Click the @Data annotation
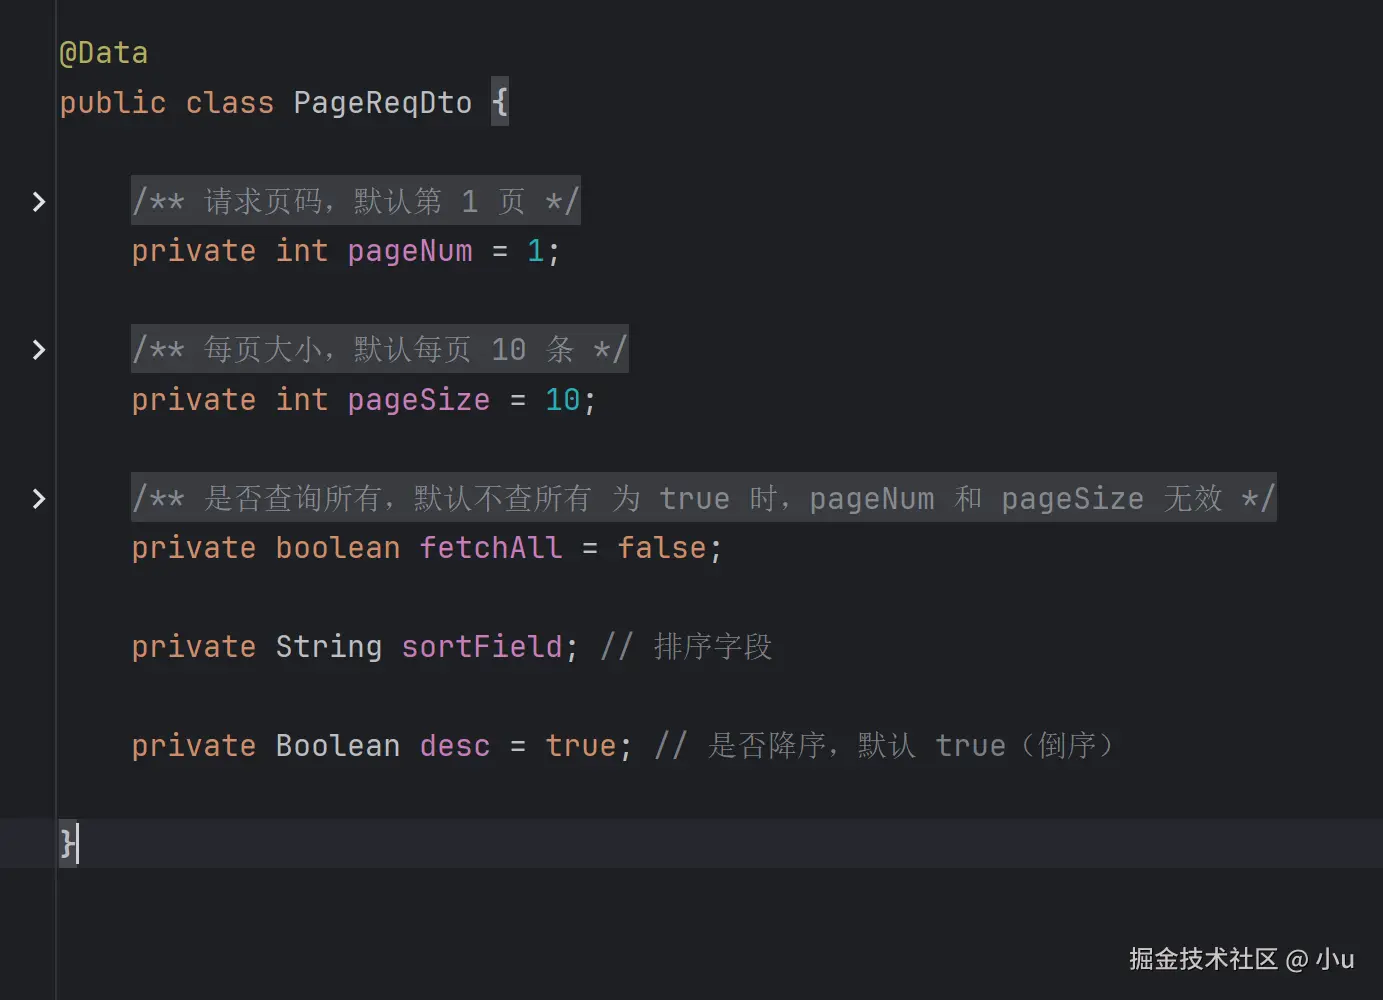This screenshot has height=1000, width=1383. point(104,53)
